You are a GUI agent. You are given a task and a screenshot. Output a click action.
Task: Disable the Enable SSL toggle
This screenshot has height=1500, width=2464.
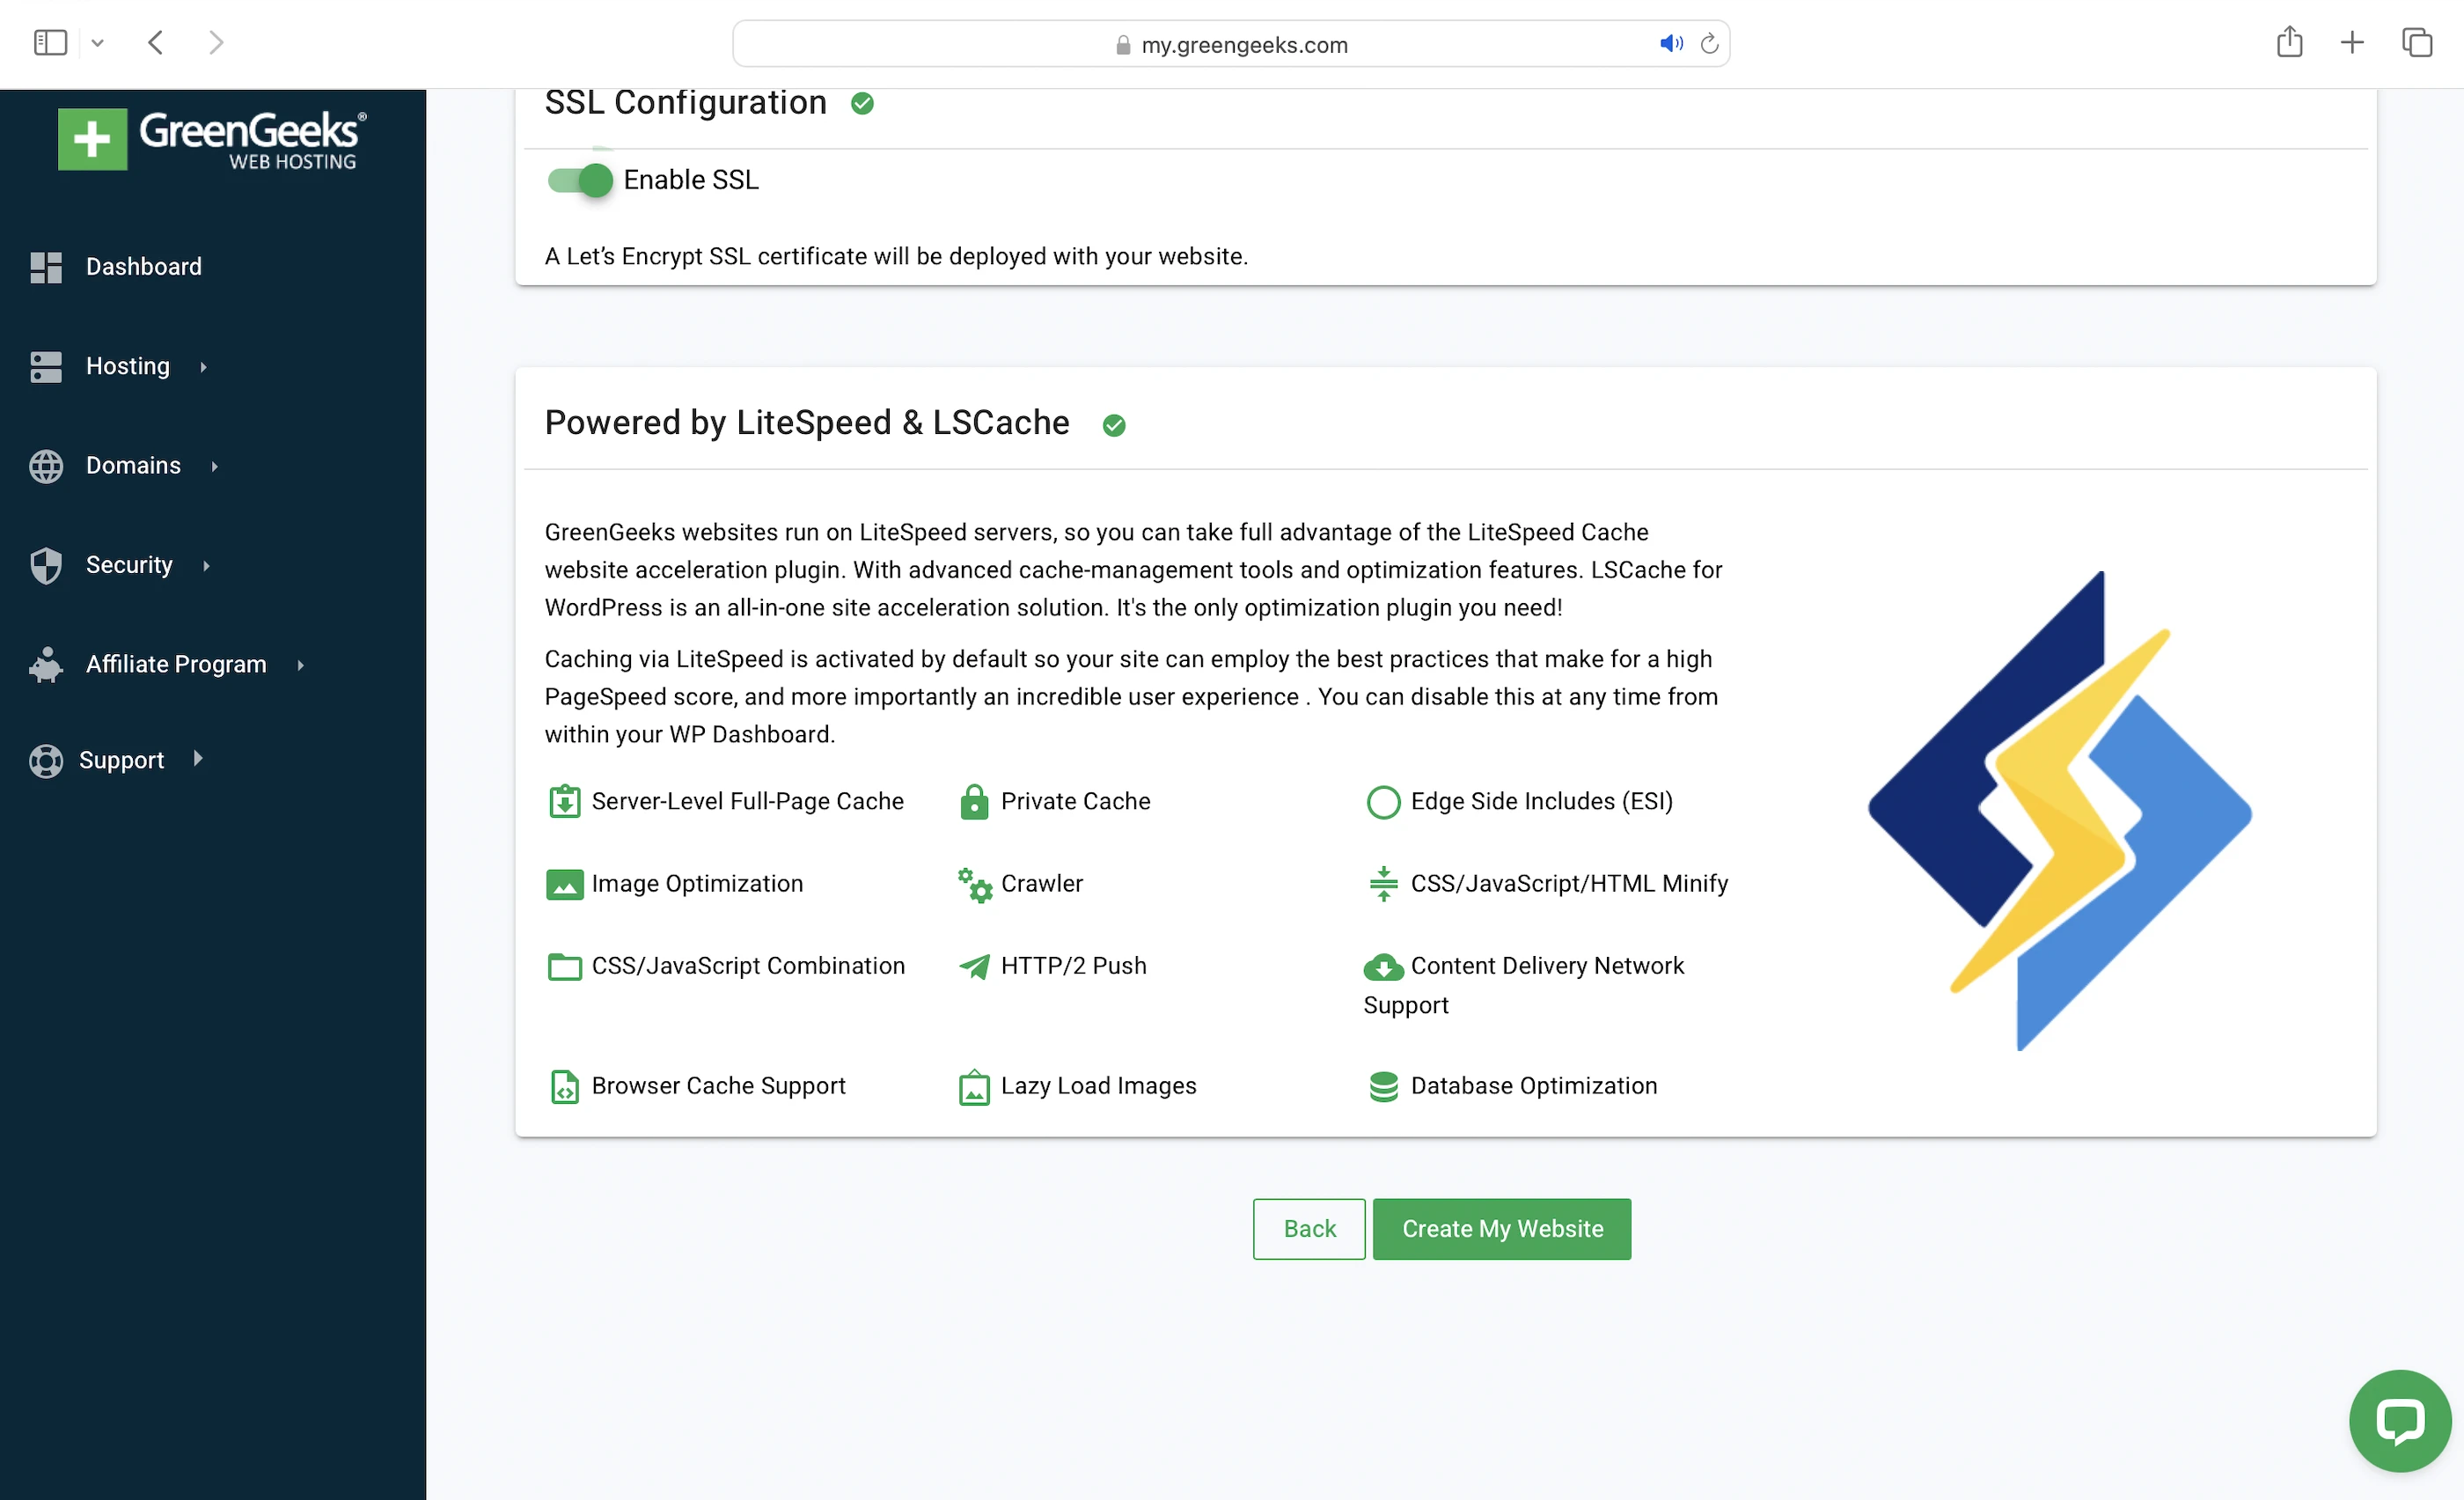point(580,180)
